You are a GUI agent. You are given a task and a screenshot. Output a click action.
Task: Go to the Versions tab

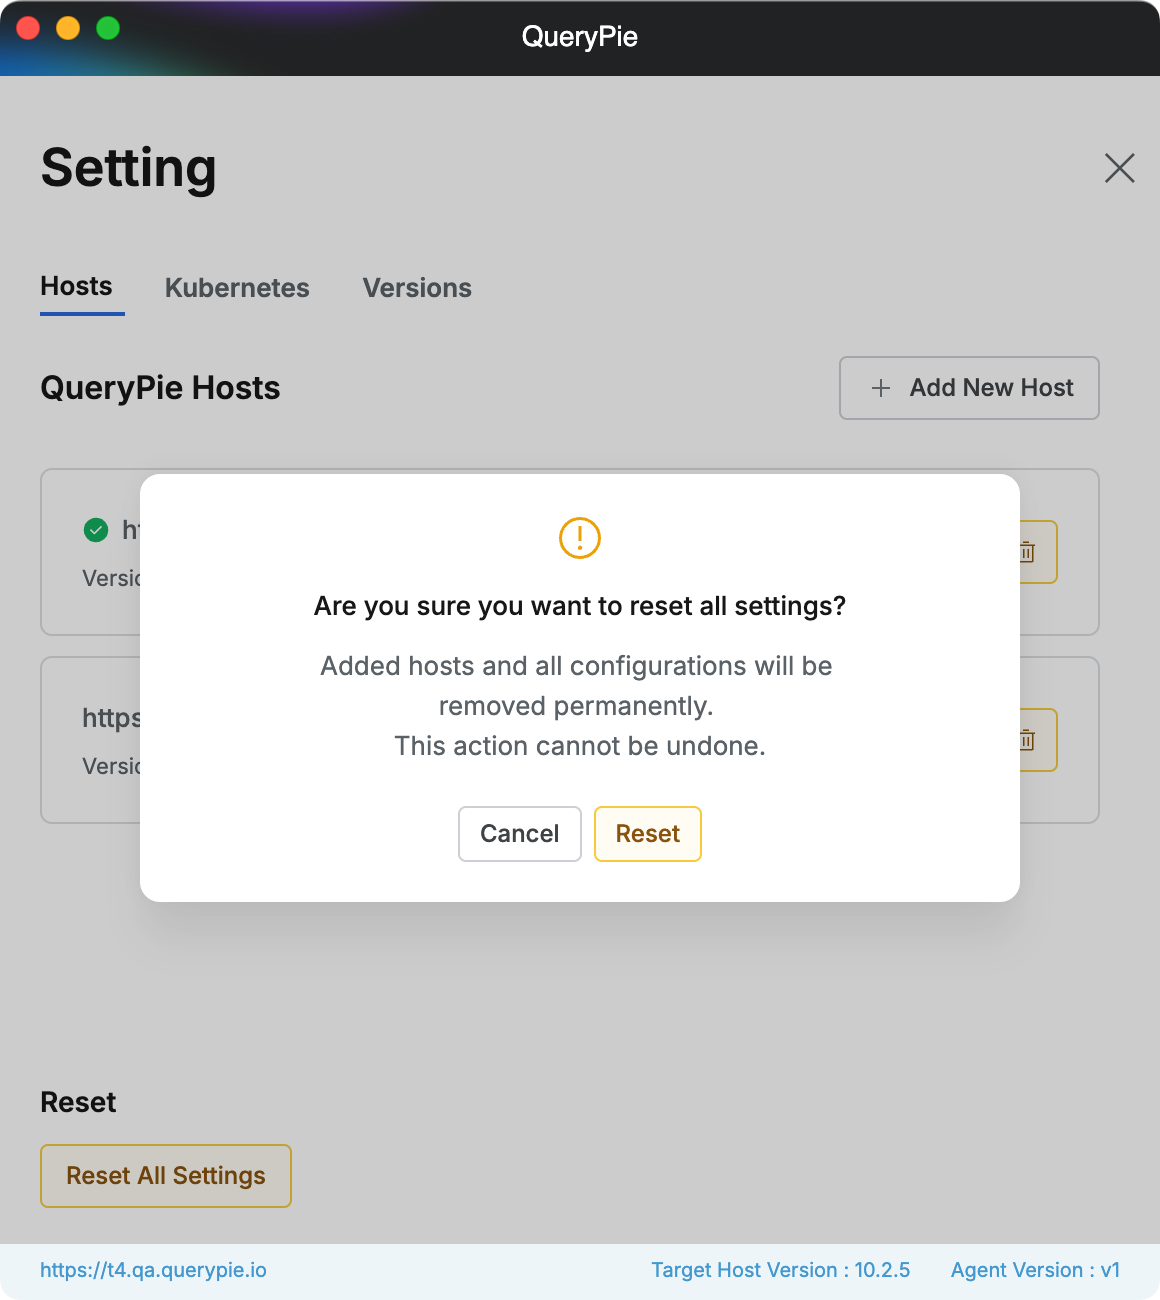click(x=417, y=288)
